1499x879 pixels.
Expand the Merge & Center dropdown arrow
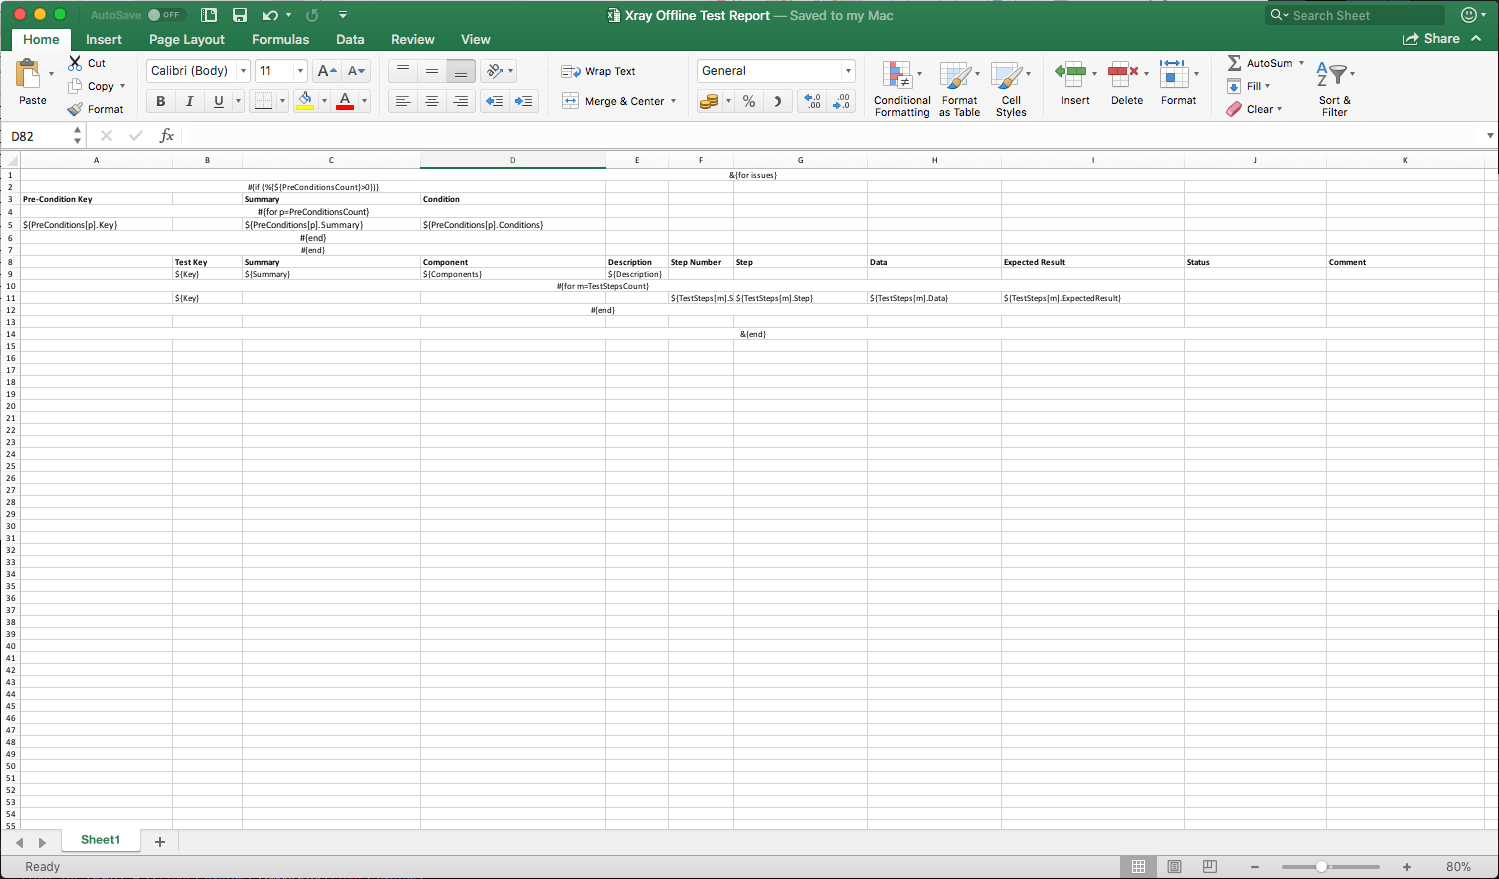click(x=674, y=101)
